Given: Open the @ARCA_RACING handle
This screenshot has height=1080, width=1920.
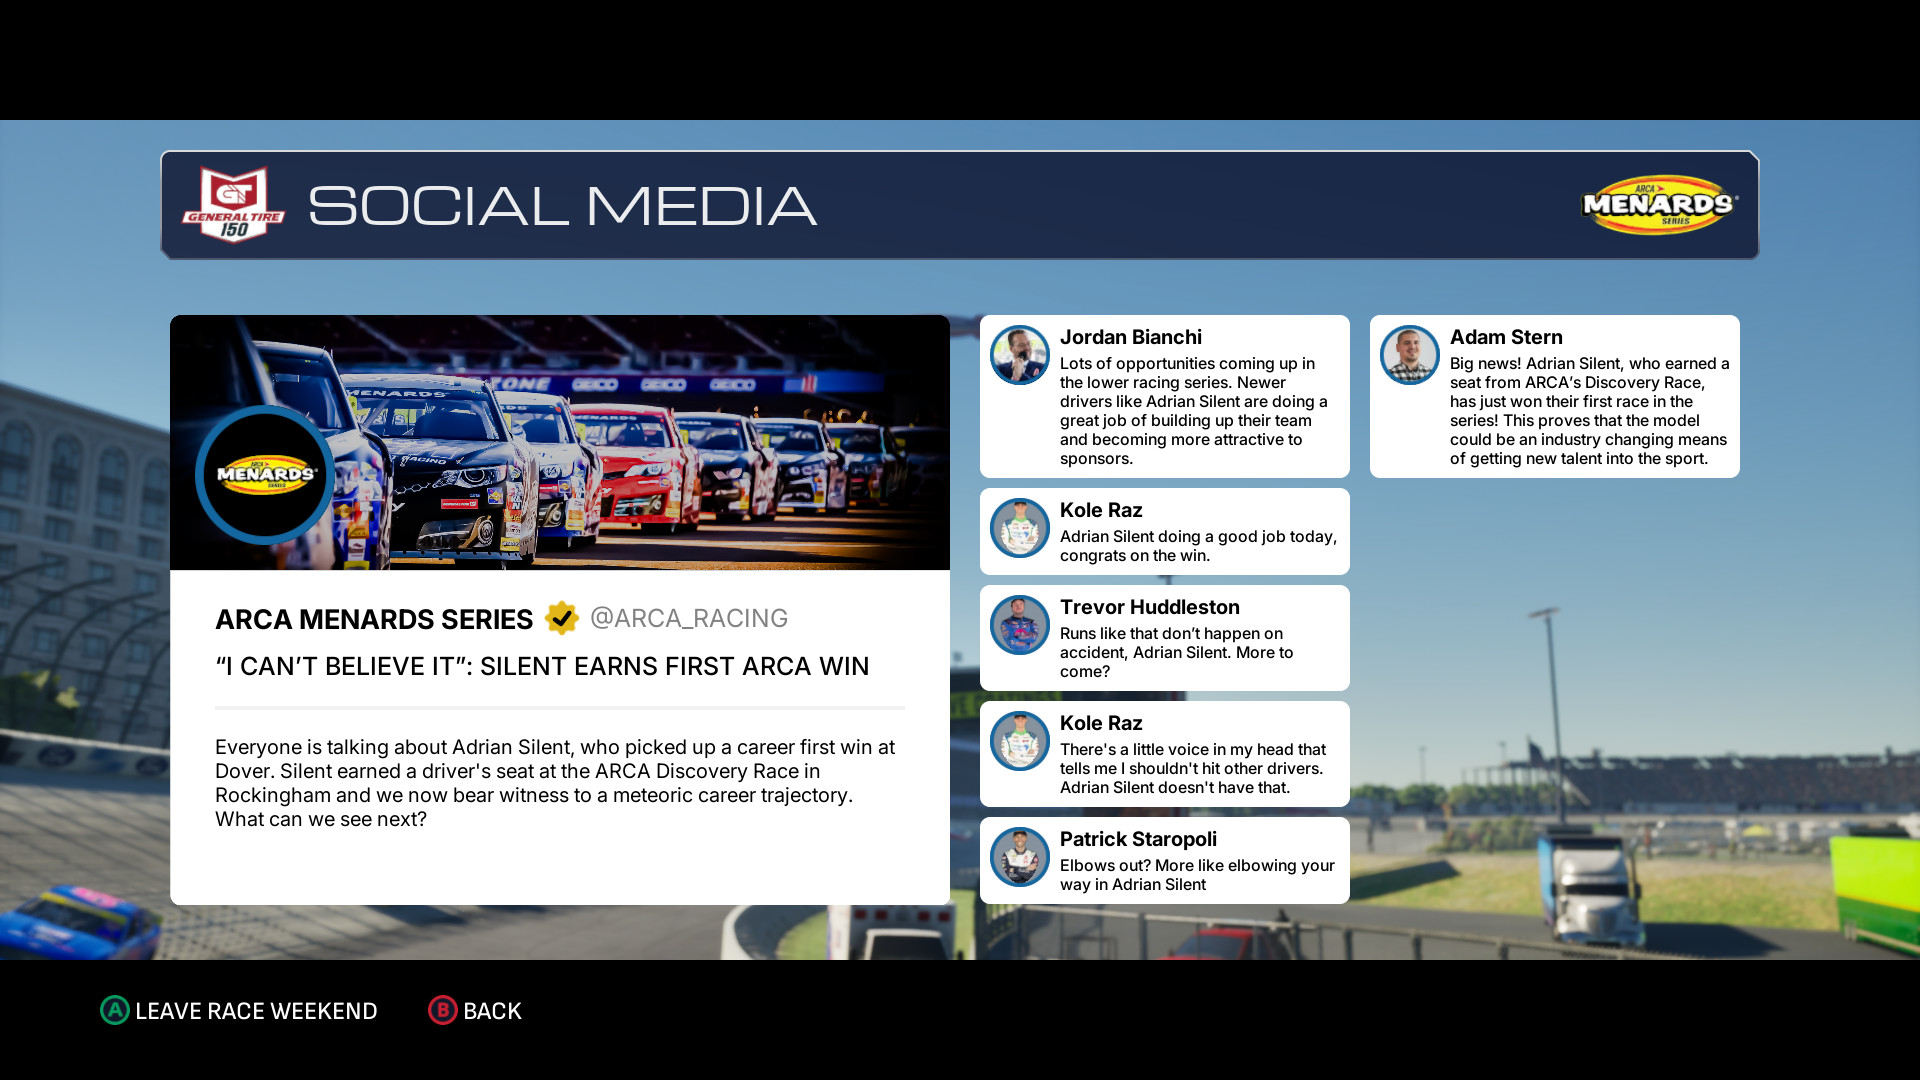Looking at the screenshot, I should click(689, 618).
